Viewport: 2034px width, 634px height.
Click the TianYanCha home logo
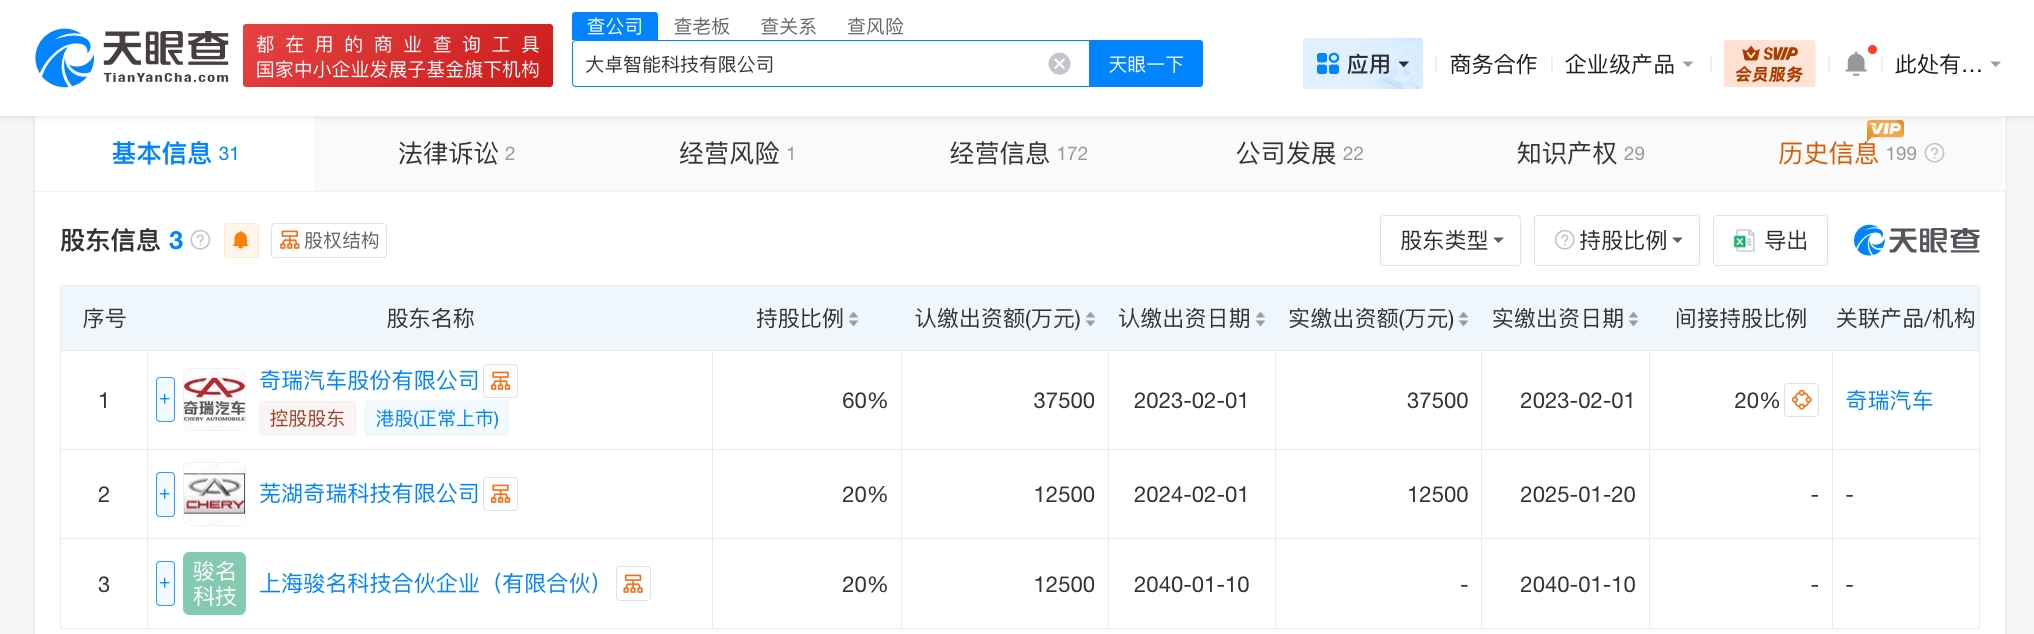132,57
